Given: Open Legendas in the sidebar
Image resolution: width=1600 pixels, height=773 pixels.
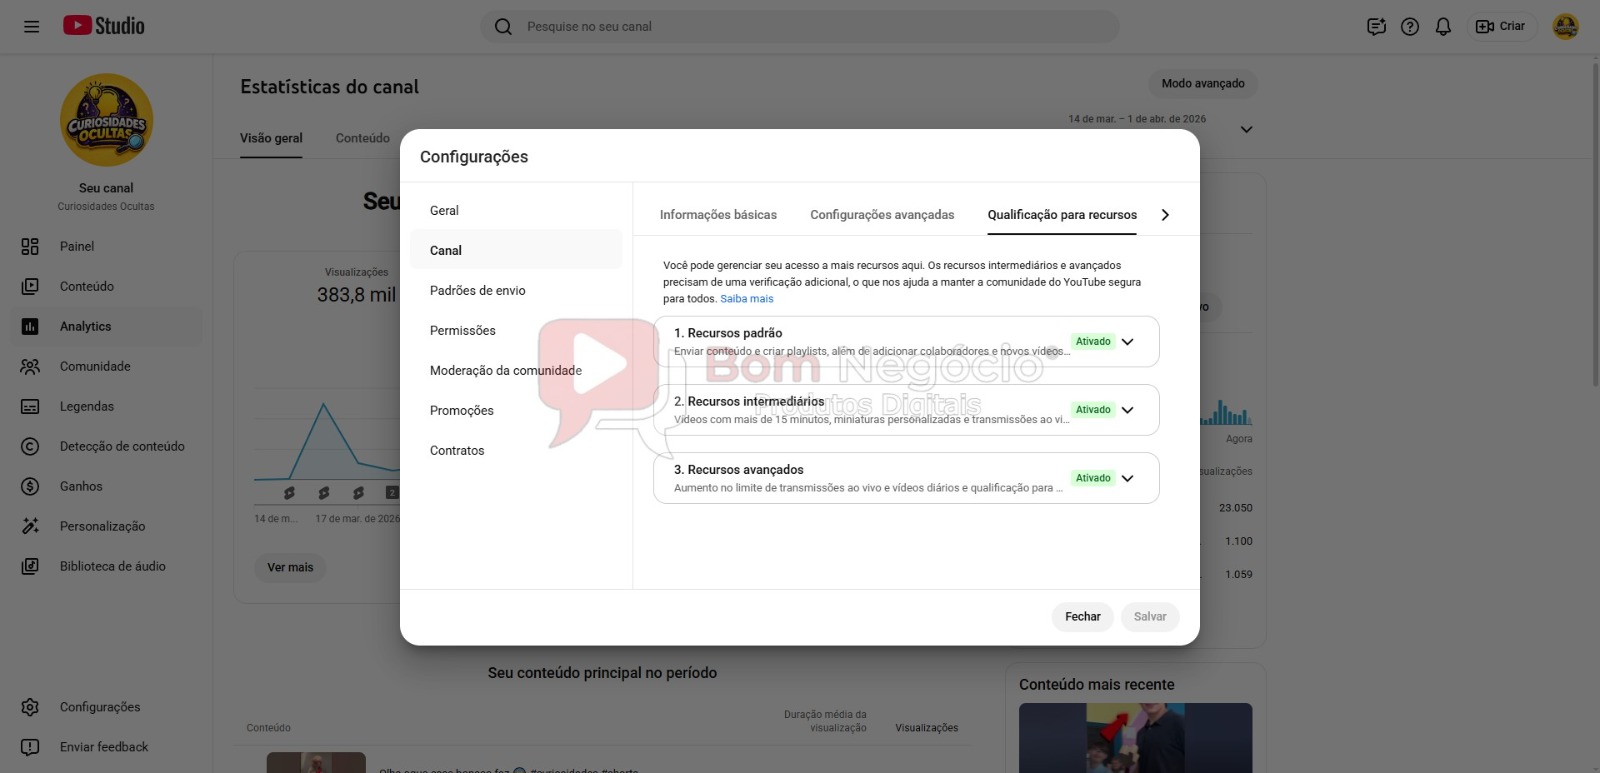Looking at the screenshot, I should point(106,406).
